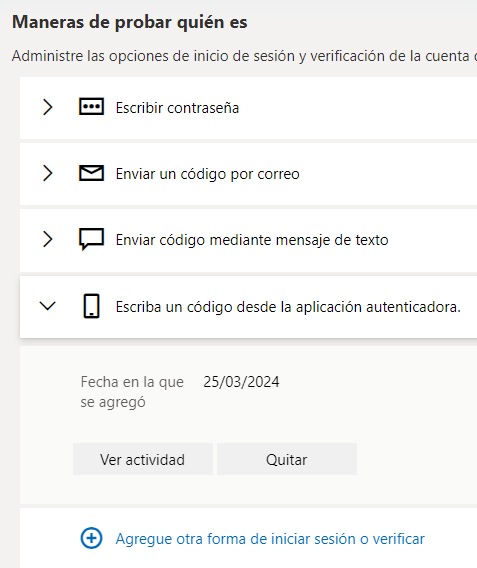Viewport: 477px width, 568px height.
Task: Select Enviar código mediante mensaje de texto label
Action: coord(252,240)
